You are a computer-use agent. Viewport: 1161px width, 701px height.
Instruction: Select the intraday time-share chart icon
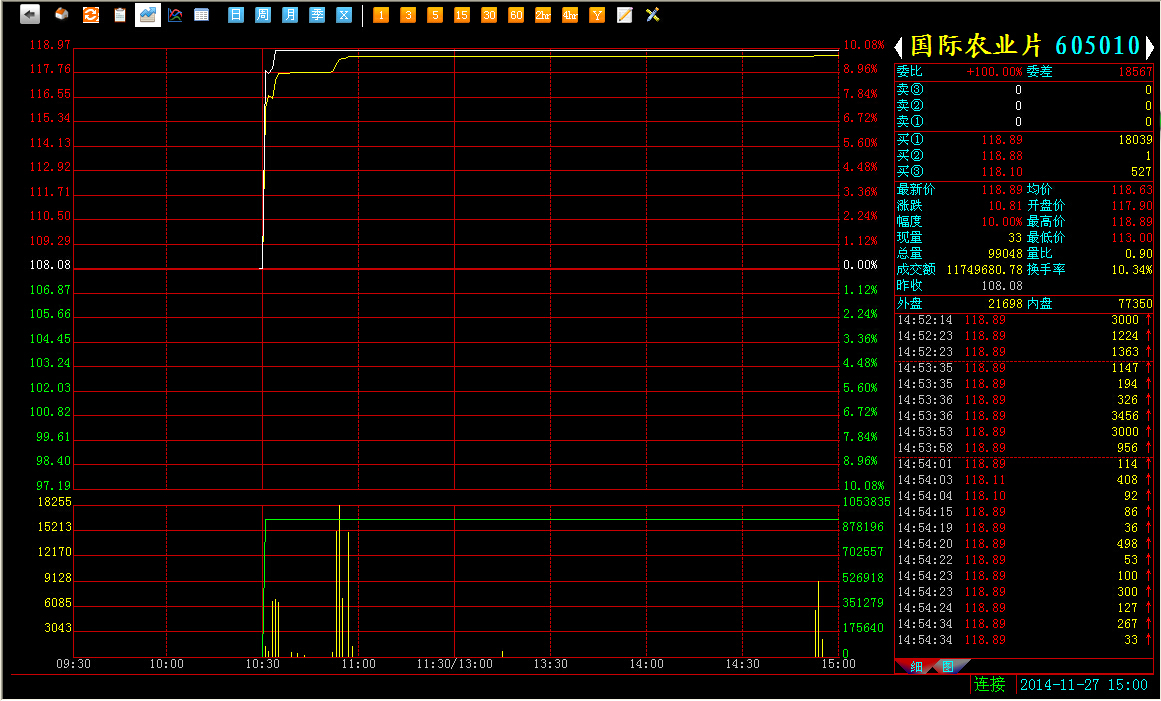tap(148, 15)
